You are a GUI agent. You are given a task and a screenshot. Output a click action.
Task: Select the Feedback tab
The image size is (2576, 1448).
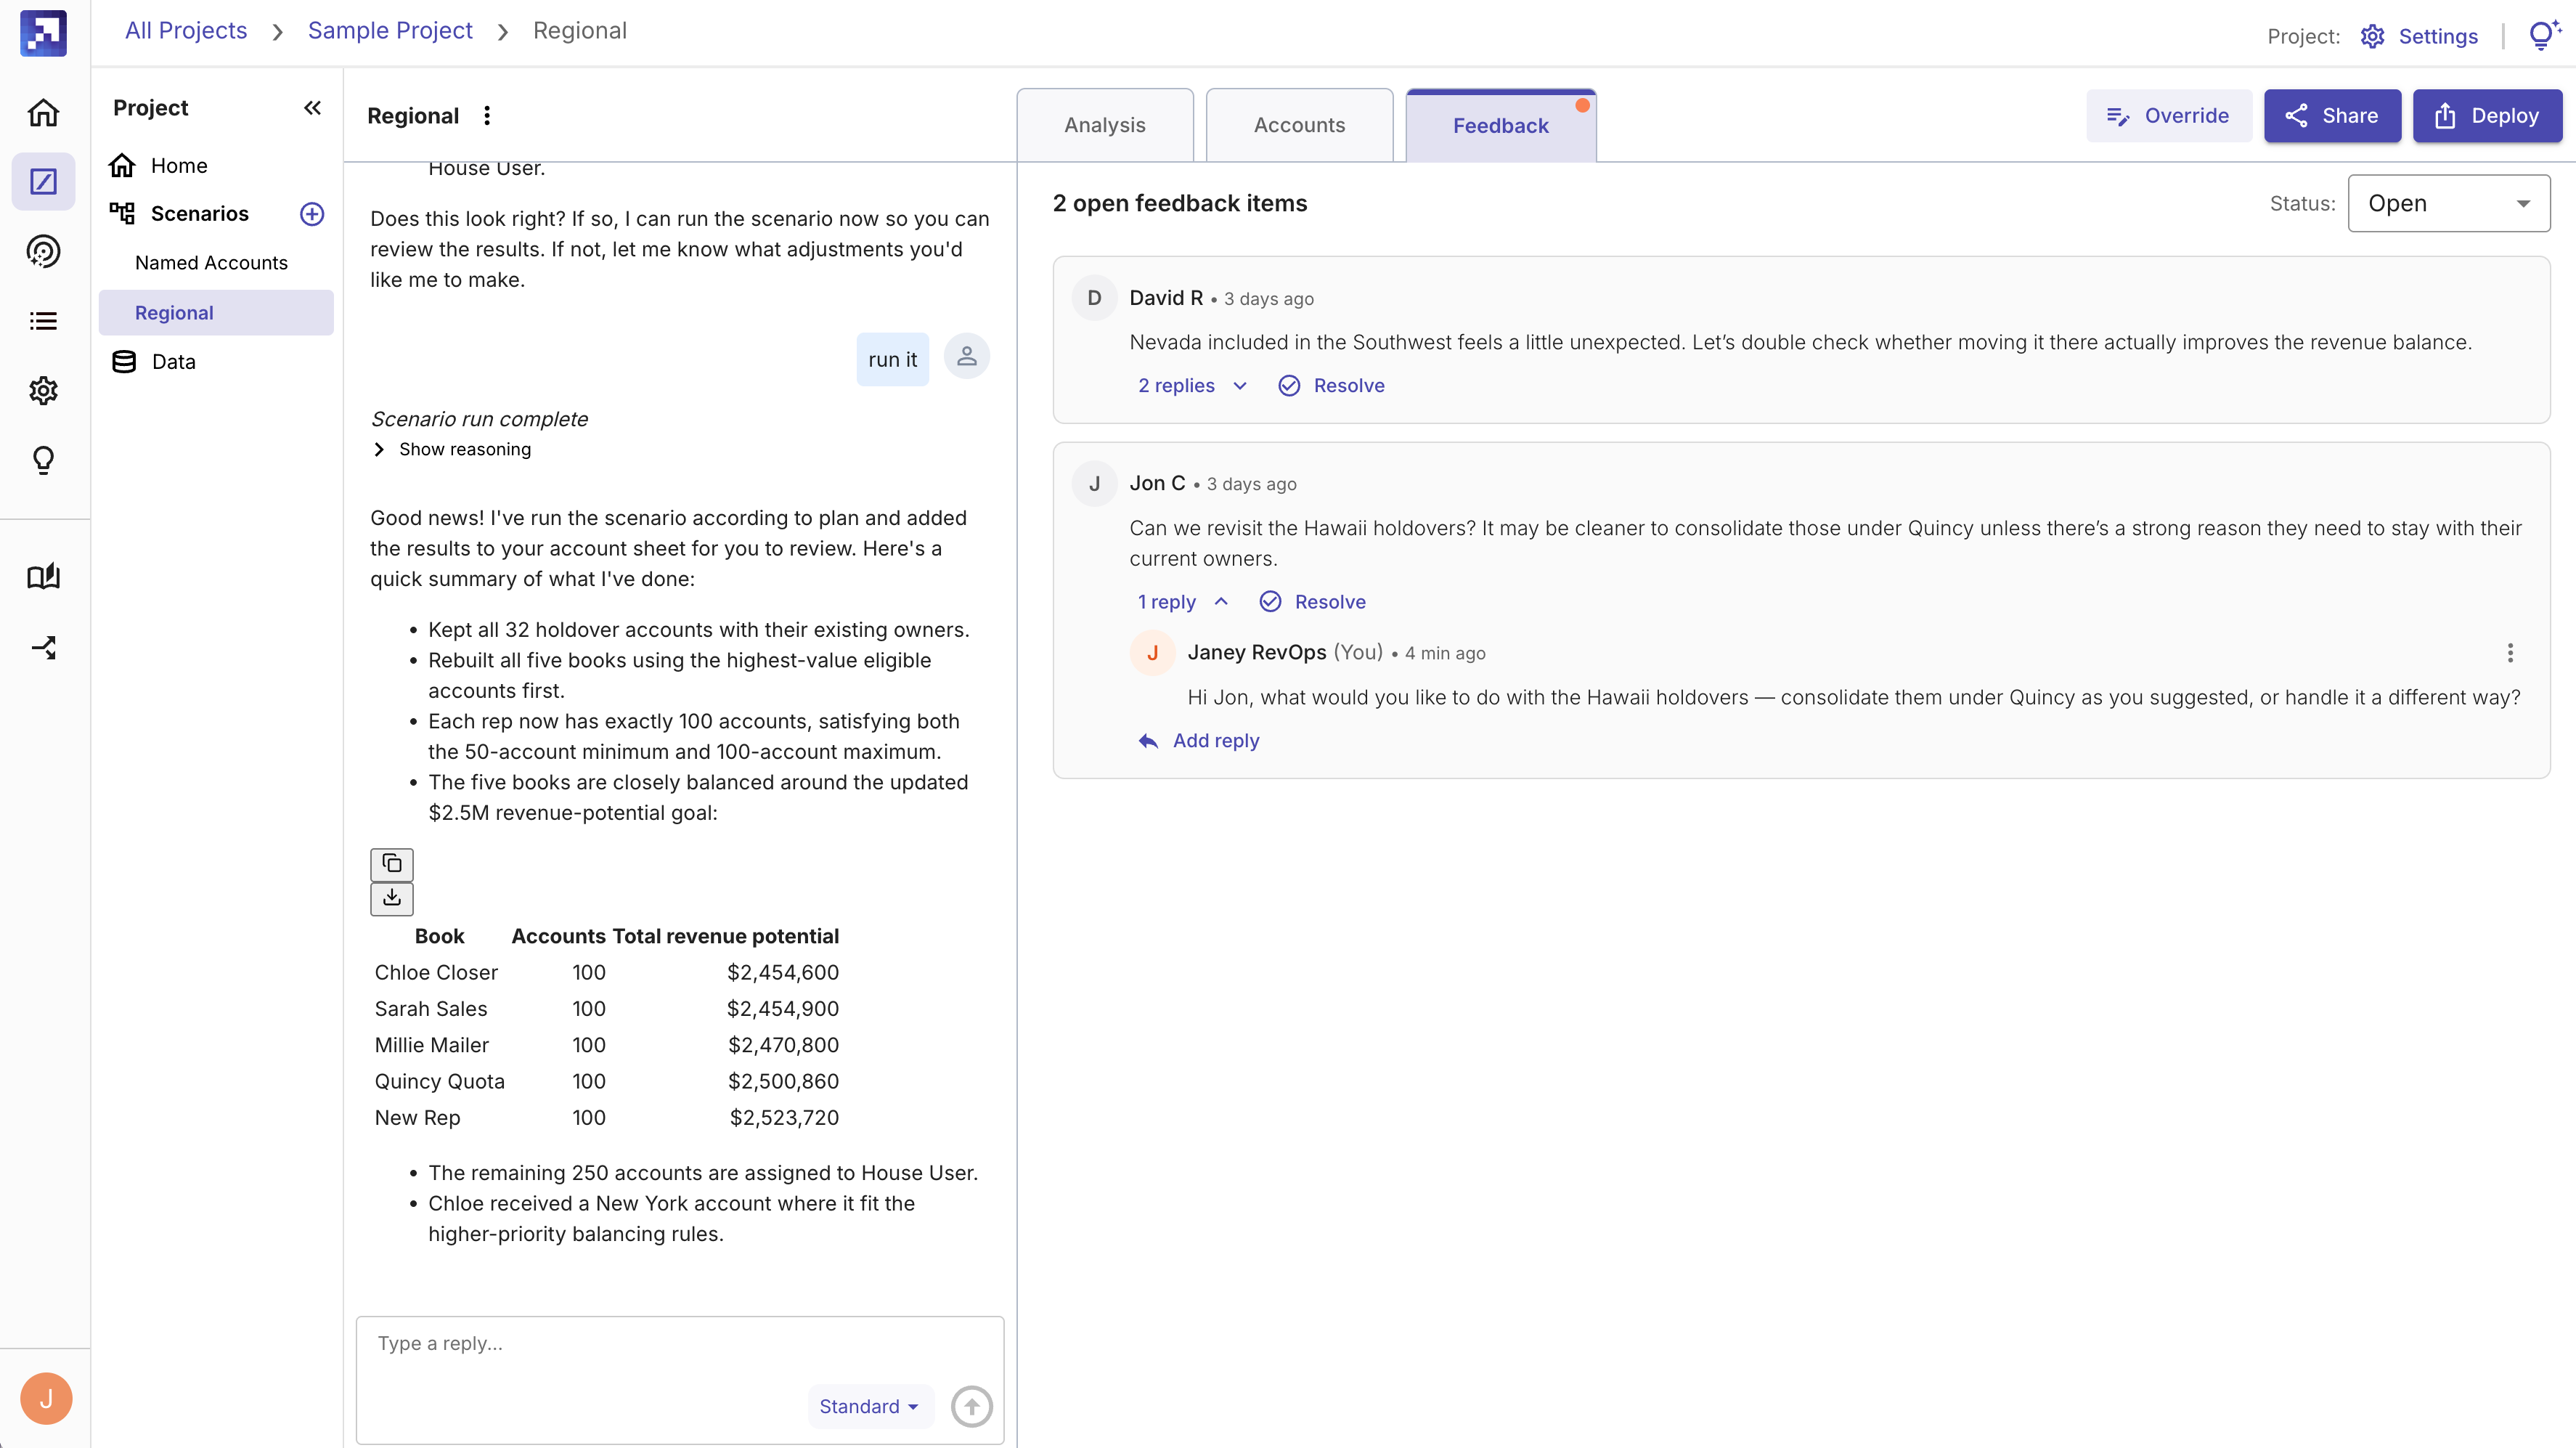pos(1500,125)
